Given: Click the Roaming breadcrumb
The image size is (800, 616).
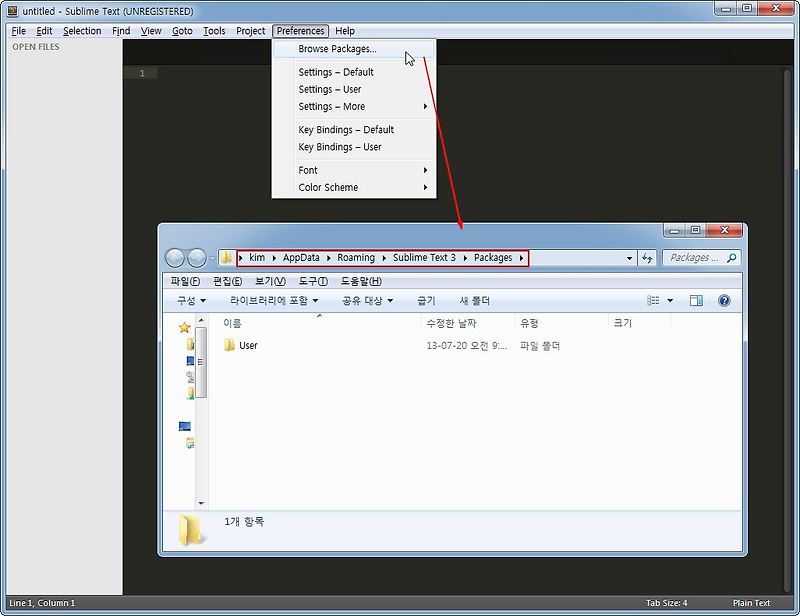Looking at the screenshot, I should click(x=356, y=258).
